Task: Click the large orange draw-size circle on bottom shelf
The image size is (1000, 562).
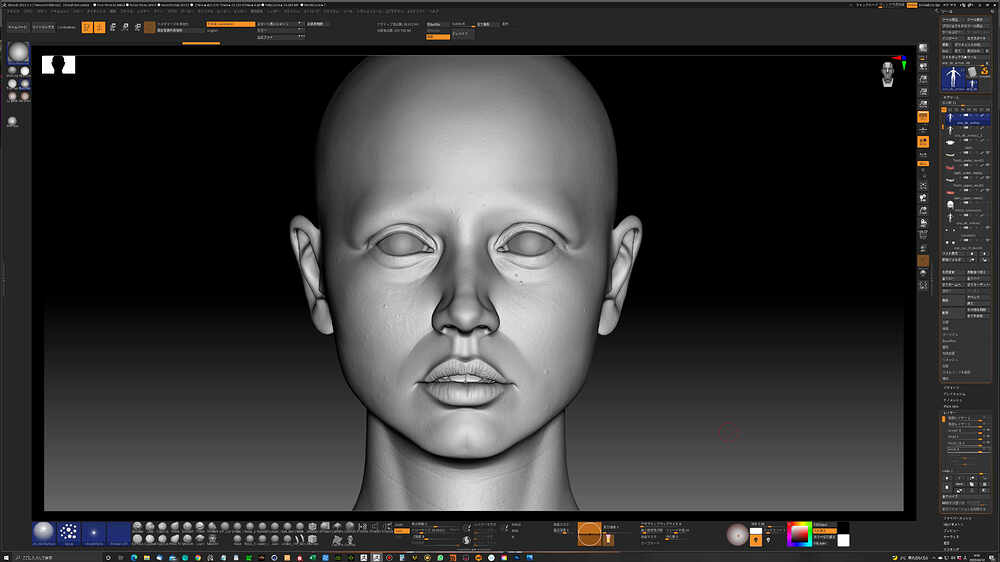Action: pos(589,534)
